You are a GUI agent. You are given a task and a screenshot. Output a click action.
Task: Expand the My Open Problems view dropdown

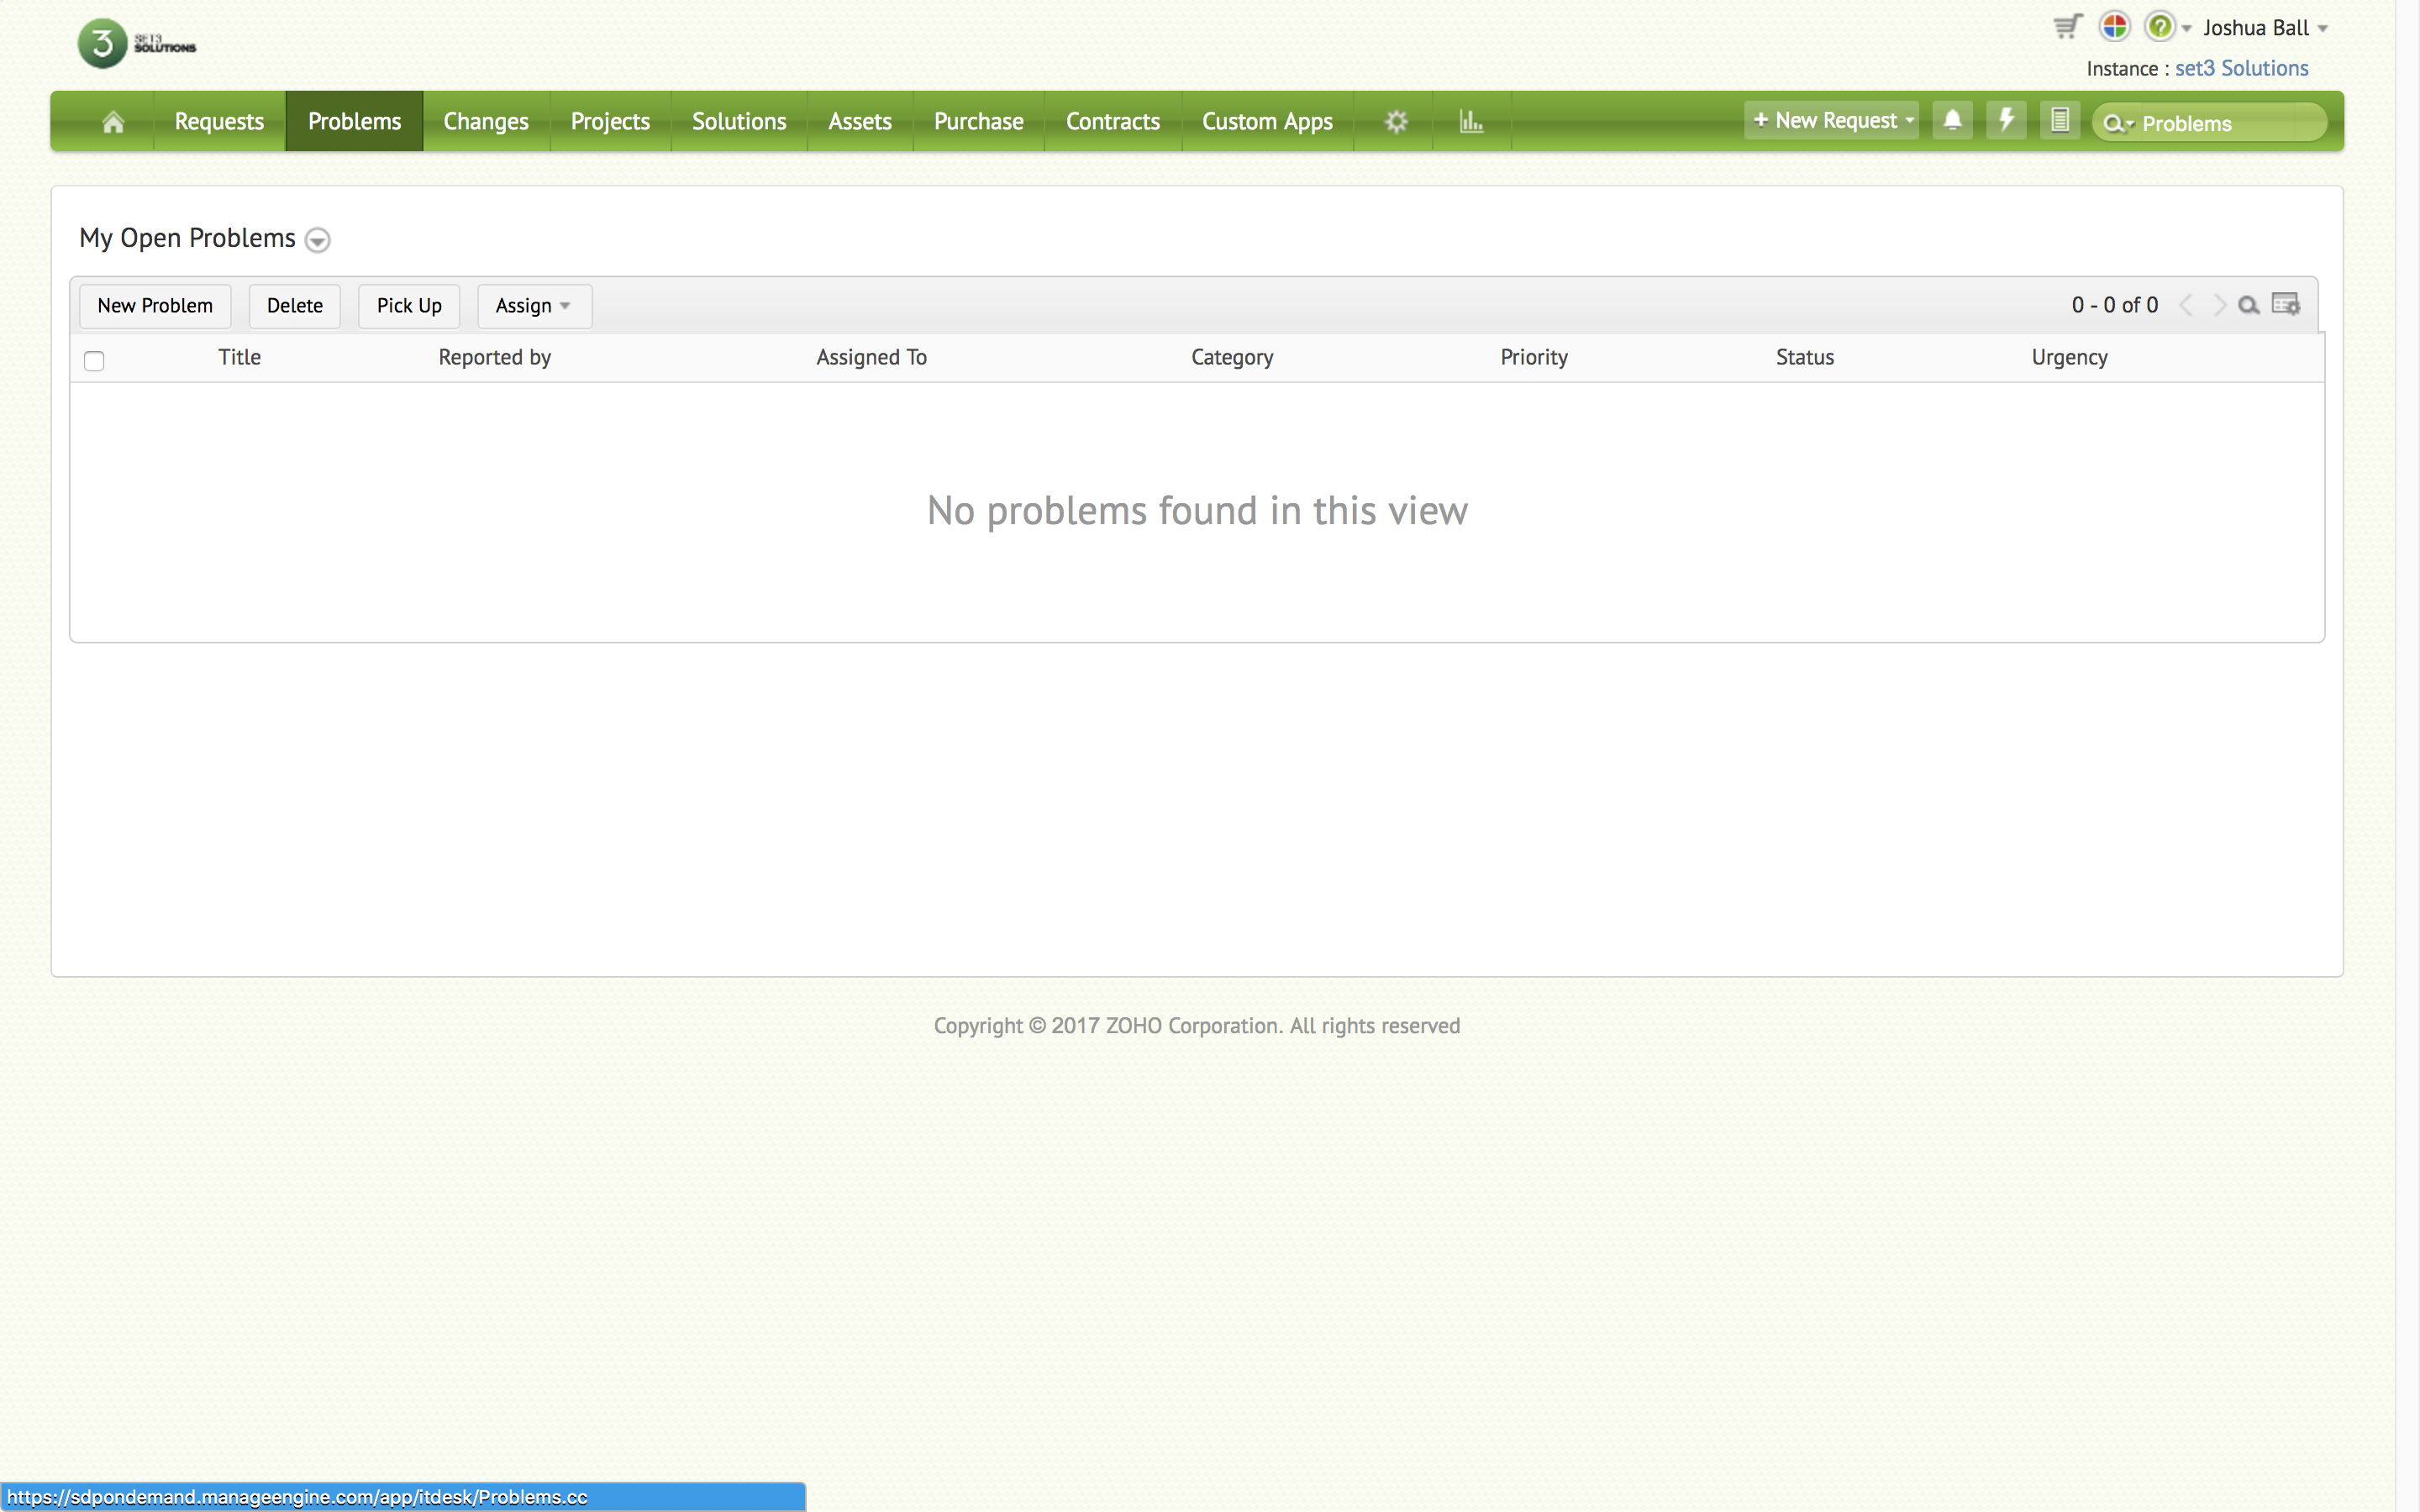pos(317,240)
